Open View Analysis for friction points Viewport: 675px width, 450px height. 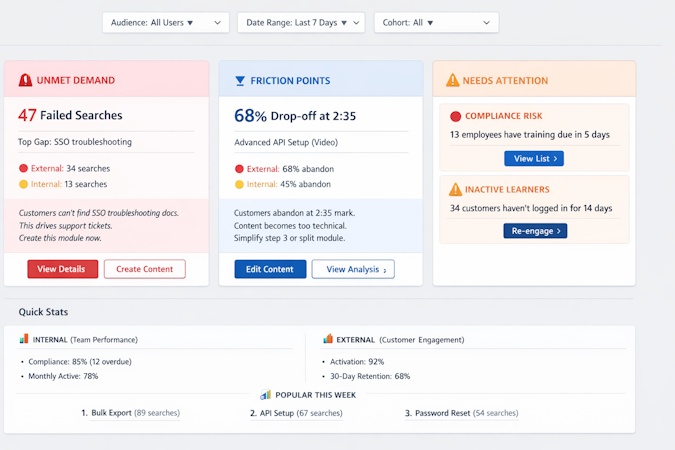coord(353,269)
